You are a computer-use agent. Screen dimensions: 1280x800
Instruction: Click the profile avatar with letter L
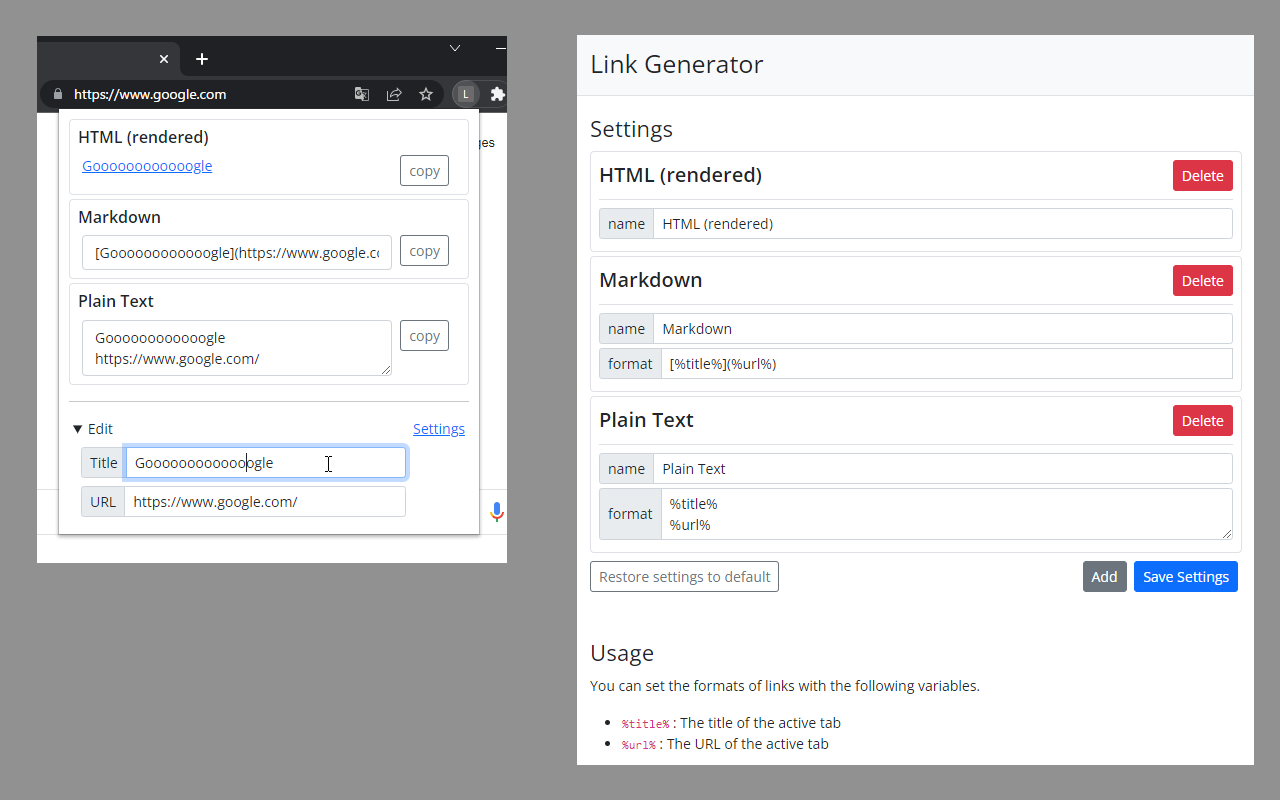[x=465, y=93]
